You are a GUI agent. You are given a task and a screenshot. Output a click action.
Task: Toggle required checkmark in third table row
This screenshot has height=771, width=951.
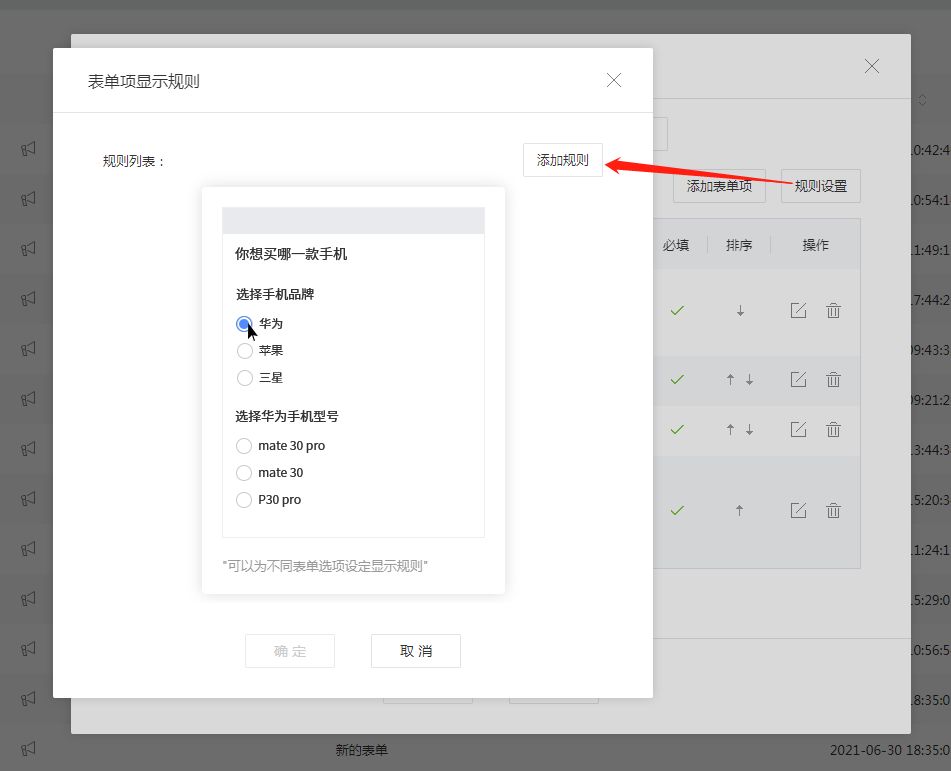(677, 429)
